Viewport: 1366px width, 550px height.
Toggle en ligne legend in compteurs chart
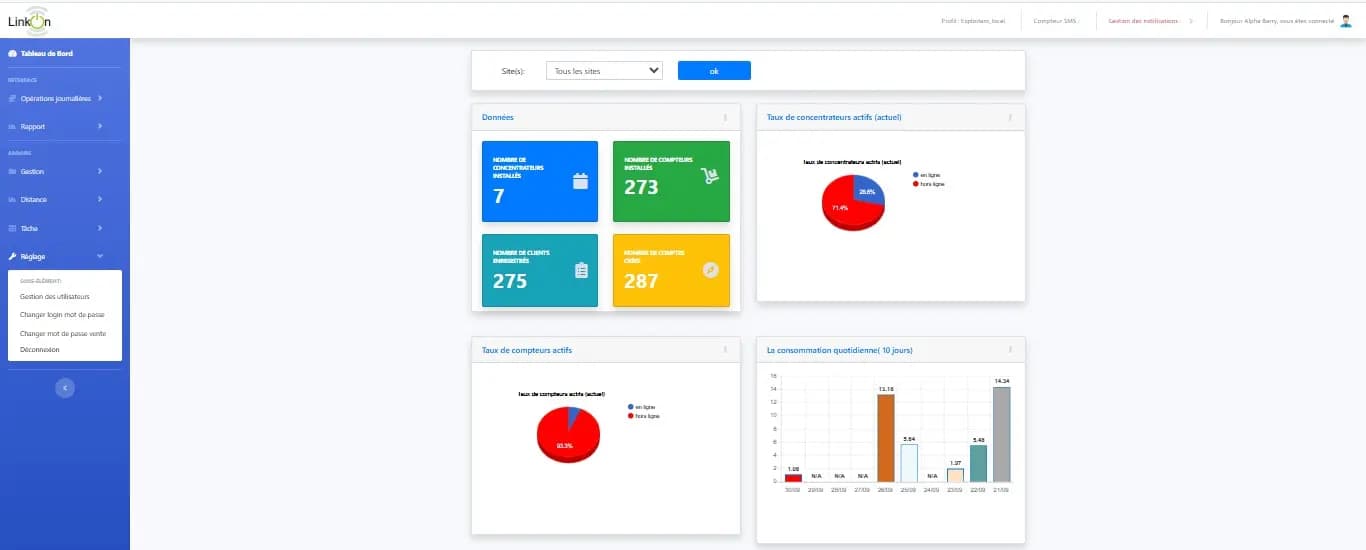point(642,407)
